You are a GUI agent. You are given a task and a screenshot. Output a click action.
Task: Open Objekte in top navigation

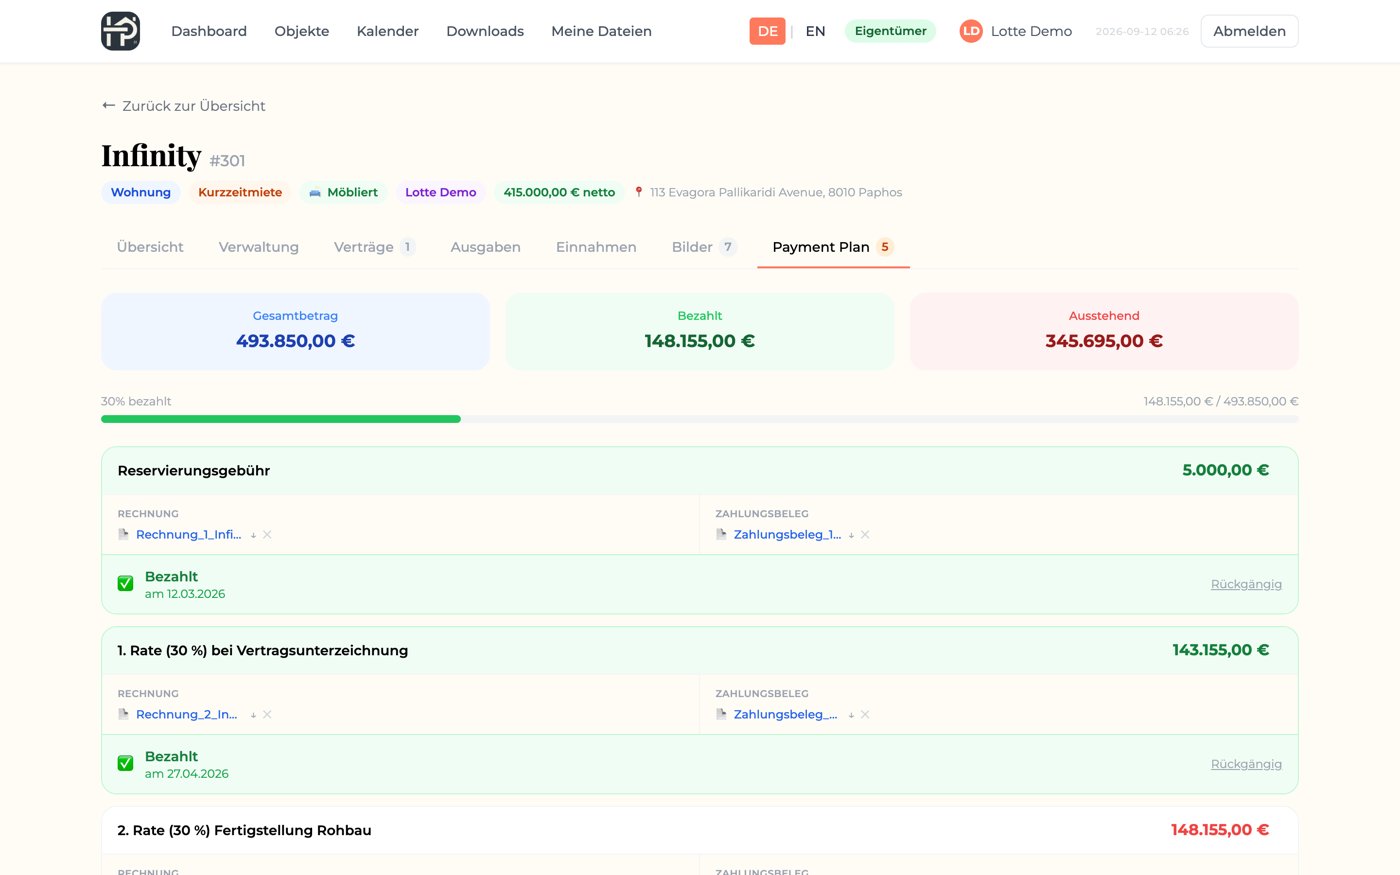point(302,31)
